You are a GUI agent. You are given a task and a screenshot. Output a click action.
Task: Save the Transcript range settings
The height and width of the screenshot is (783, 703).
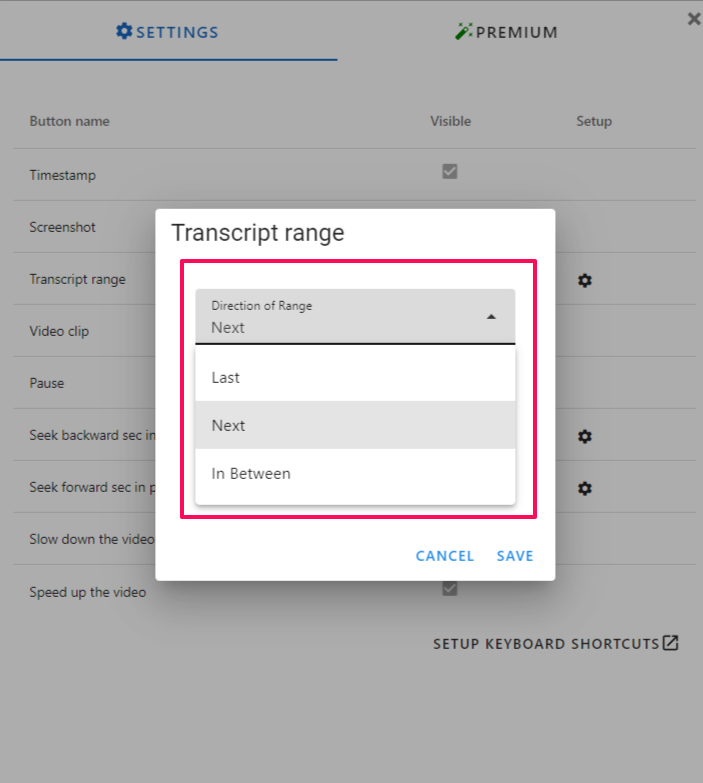click(x=515, y=556)
